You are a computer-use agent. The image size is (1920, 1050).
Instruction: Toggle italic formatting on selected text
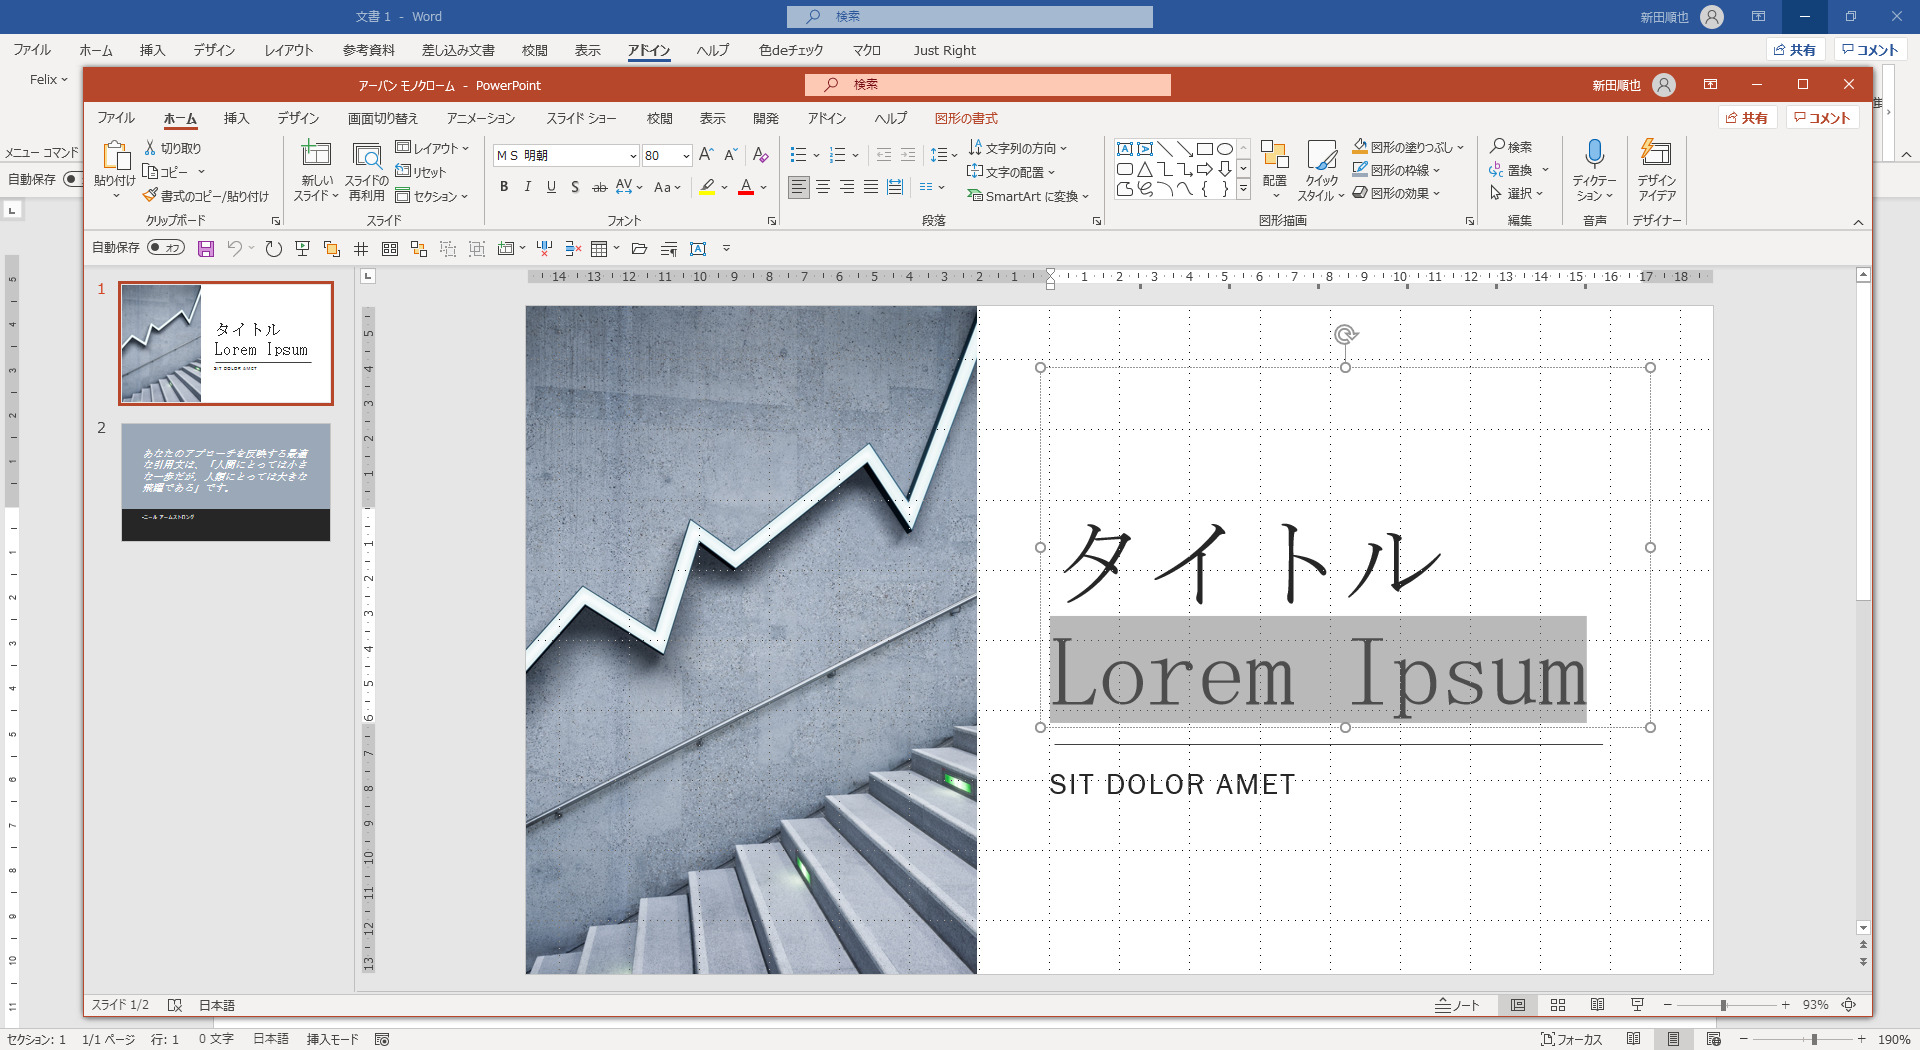point(528,187)
